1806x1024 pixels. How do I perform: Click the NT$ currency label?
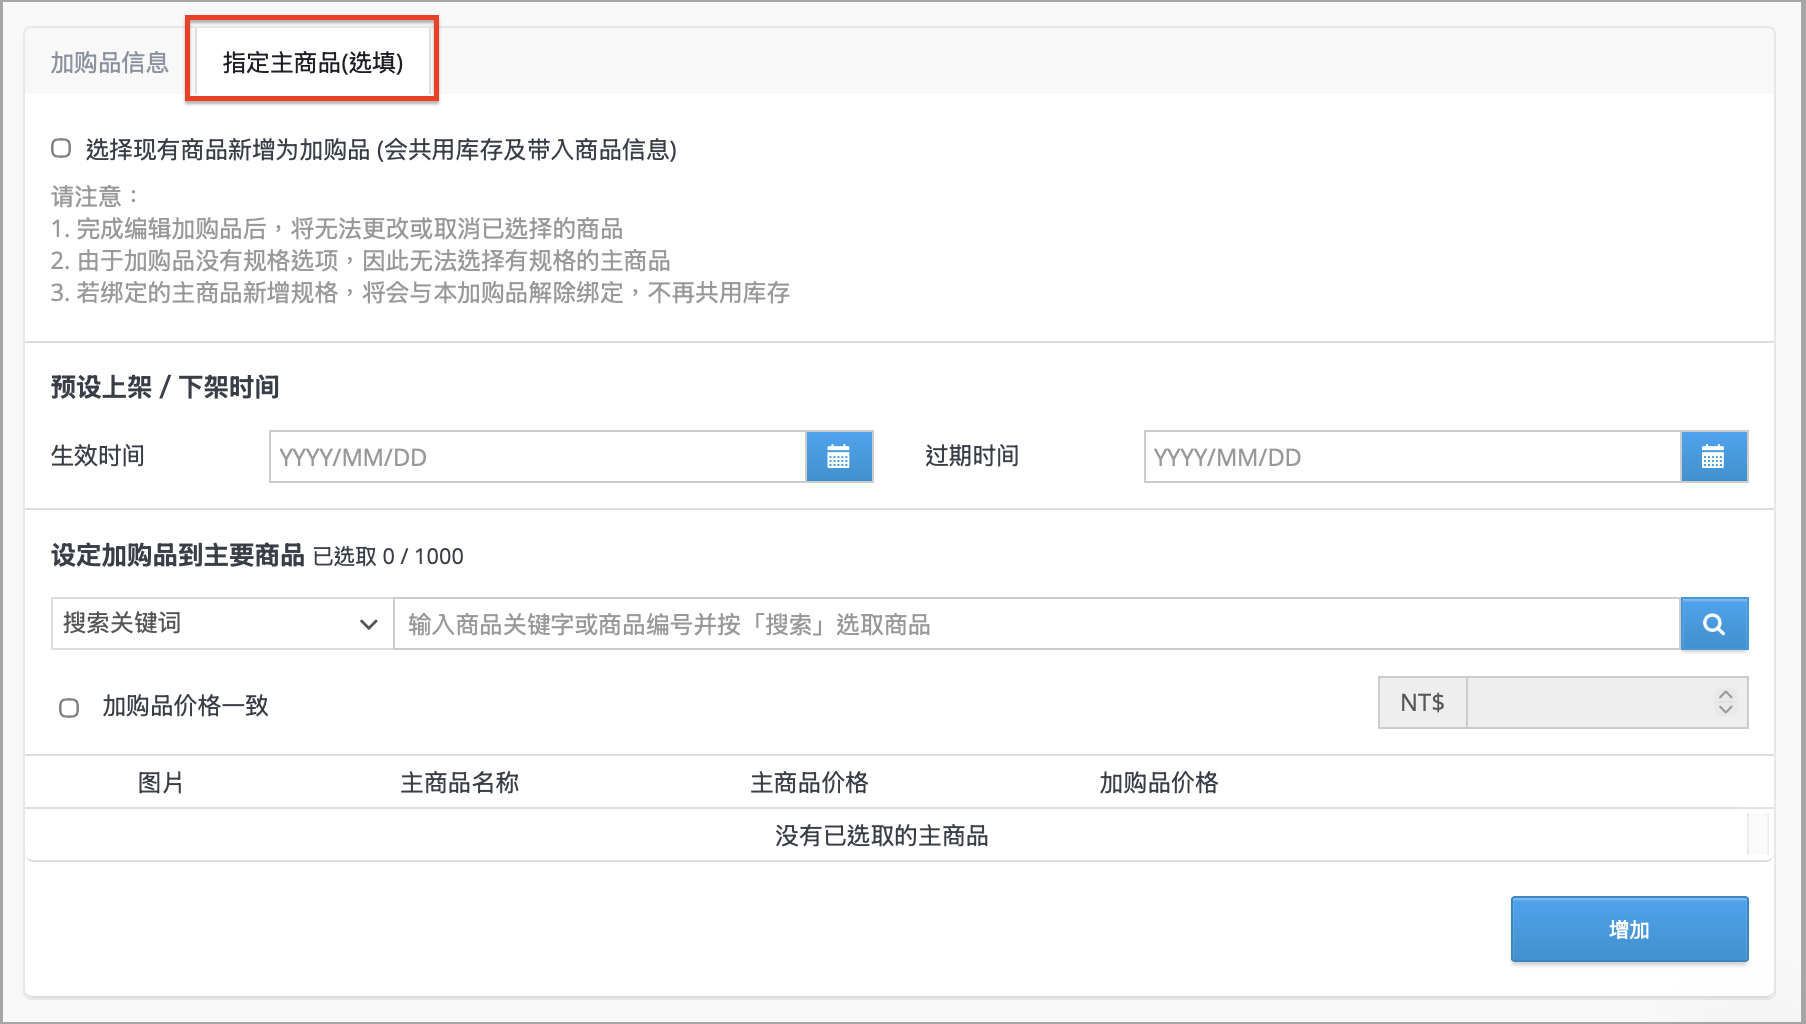point(1422,703)
